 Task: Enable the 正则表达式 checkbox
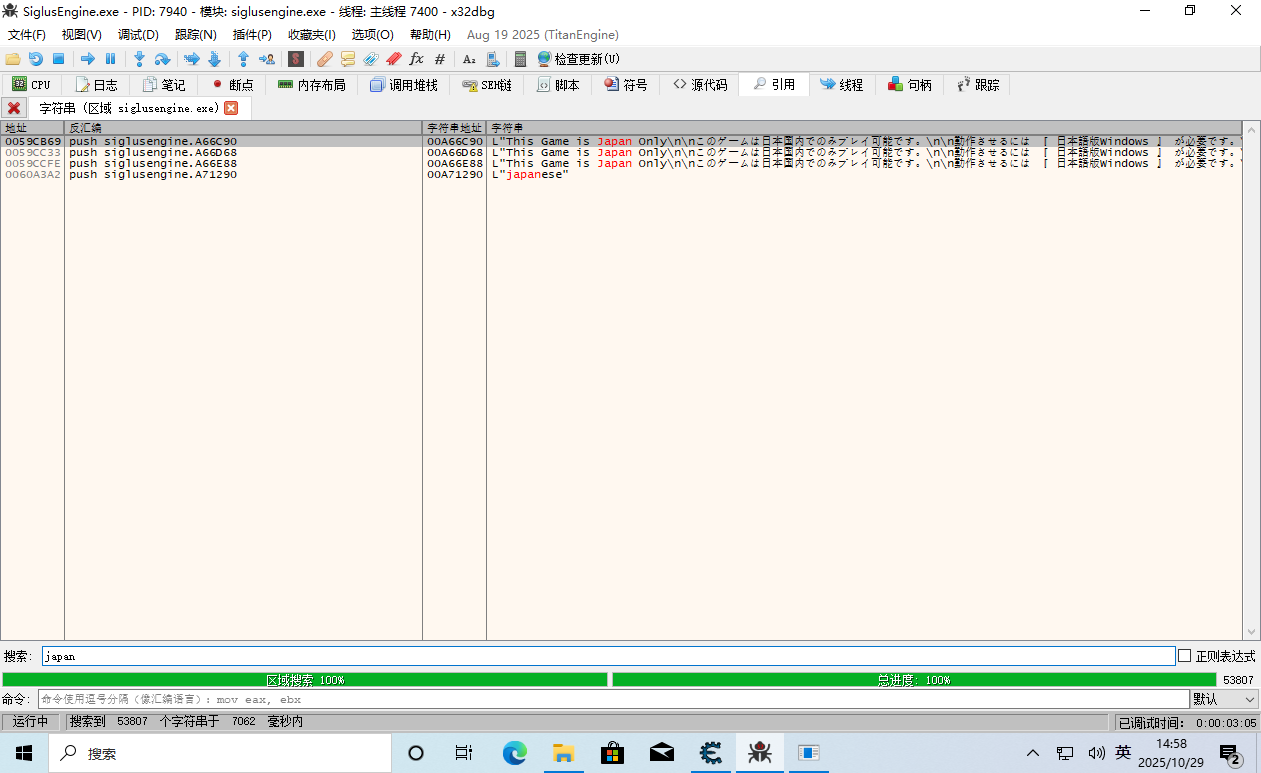click(1185, 656)
